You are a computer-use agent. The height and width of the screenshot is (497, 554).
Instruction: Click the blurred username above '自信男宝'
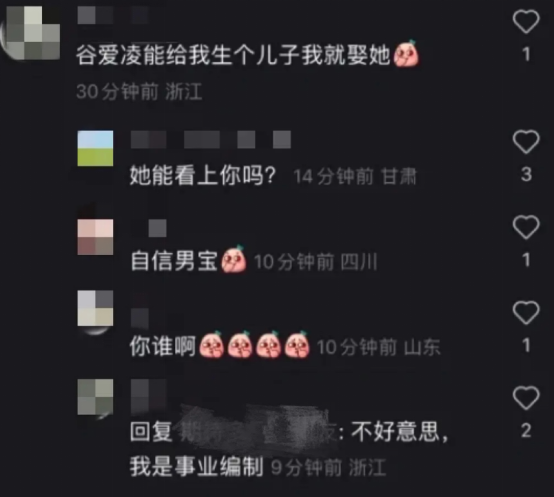149,228
